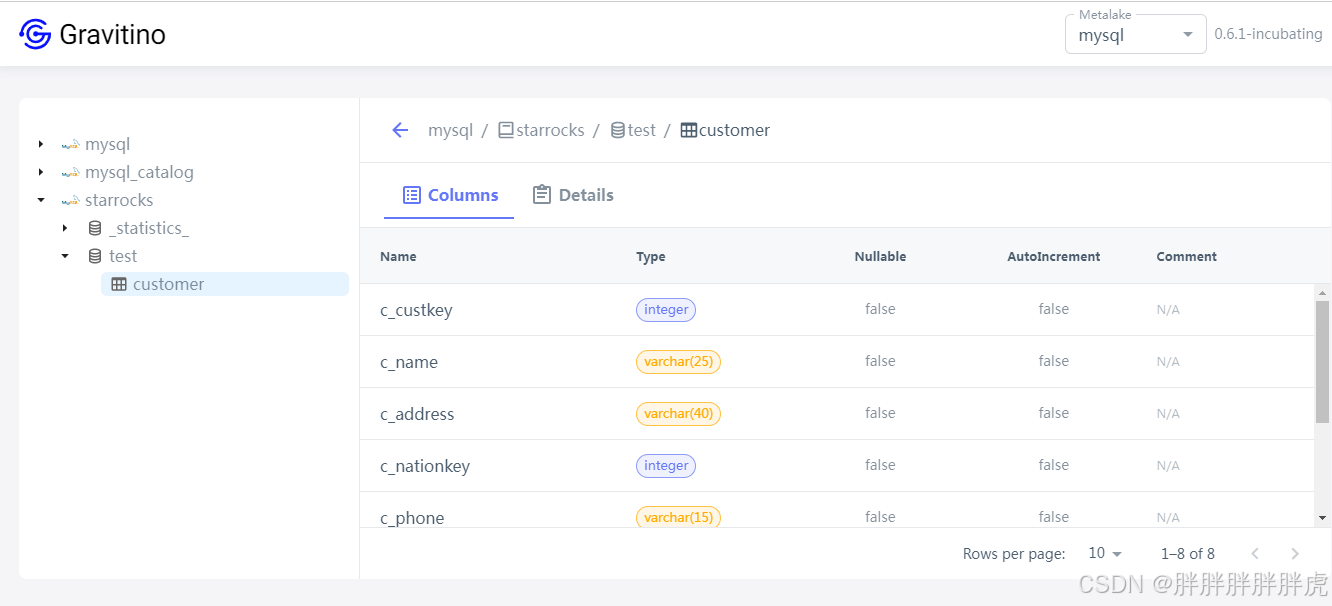Go to starrocks in the breadcrumb
The image size is (1332, 606).
pos(550,130)
